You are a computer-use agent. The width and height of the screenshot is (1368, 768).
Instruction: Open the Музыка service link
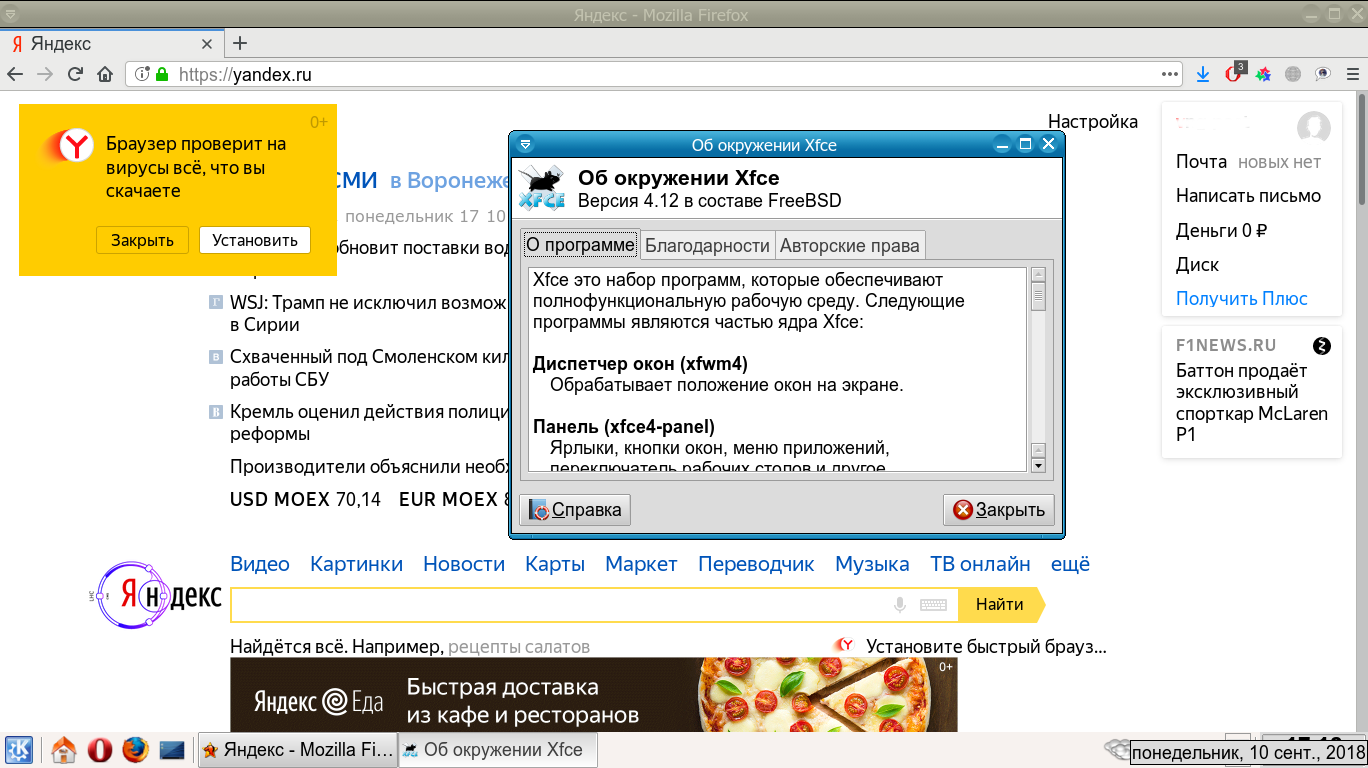point(872,564)
